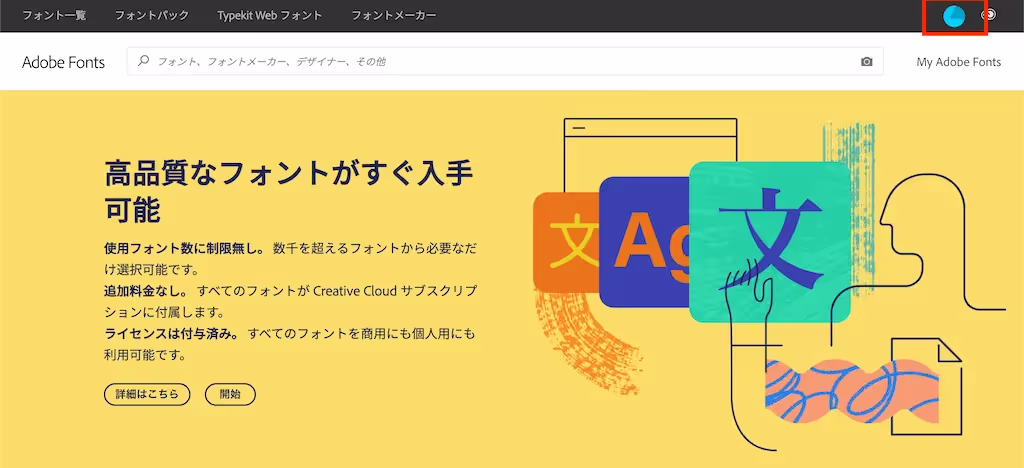This screenshot has height=468, width=1024.
Task: Click the 高品質なフォントがすぐ入手可能 heading
Action: [x=289, y=191]
